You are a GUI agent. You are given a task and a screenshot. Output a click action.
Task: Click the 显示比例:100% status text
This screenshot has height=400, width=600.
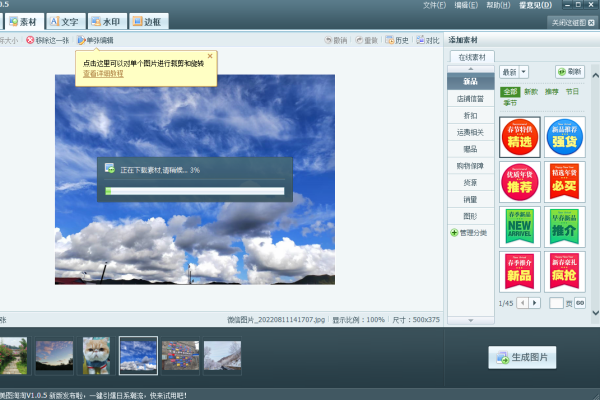tap(358, 320)
